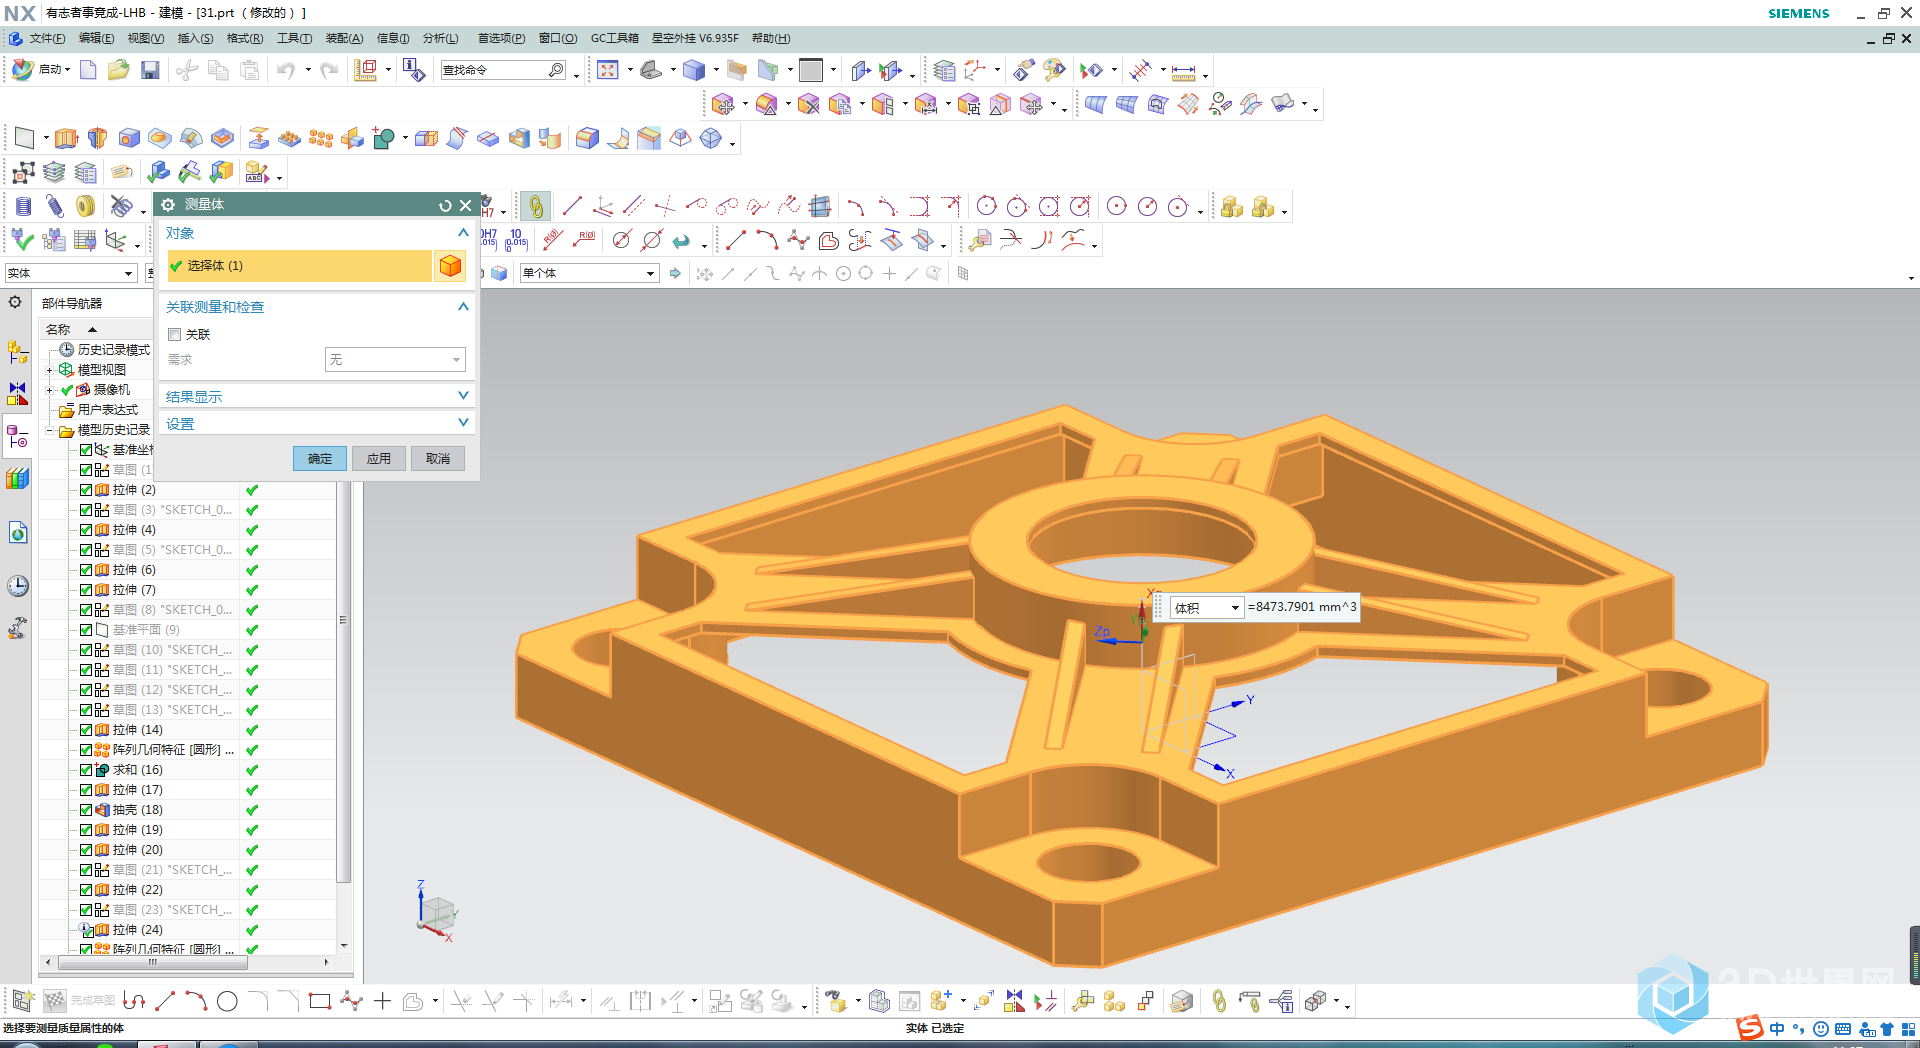Reset the Measure Body dialog

(445, 205)
